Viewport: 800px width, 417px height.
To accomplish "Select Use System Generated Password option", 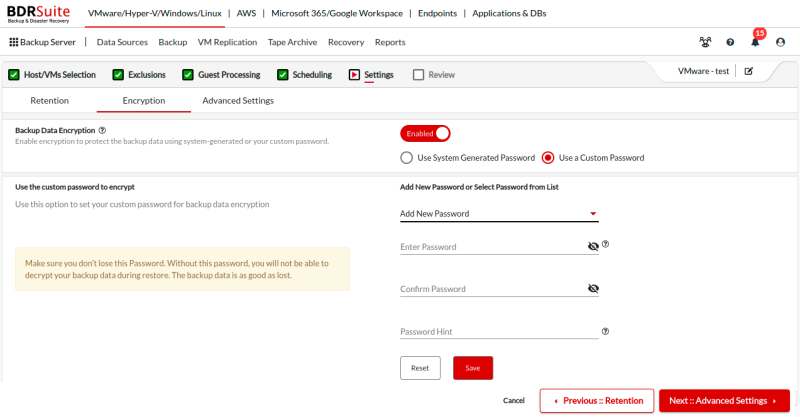I will coord(407,158).
